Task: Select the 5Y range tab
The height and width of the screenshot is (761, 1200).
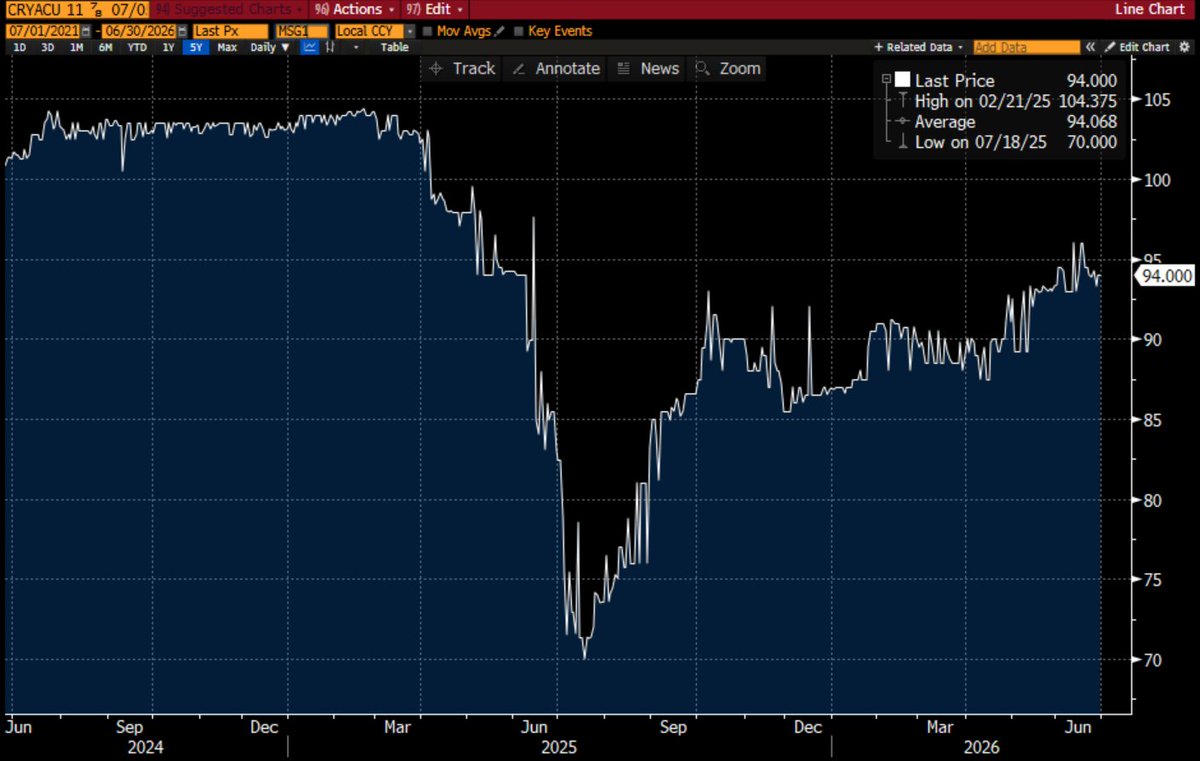Action: (x=196, y=47)
